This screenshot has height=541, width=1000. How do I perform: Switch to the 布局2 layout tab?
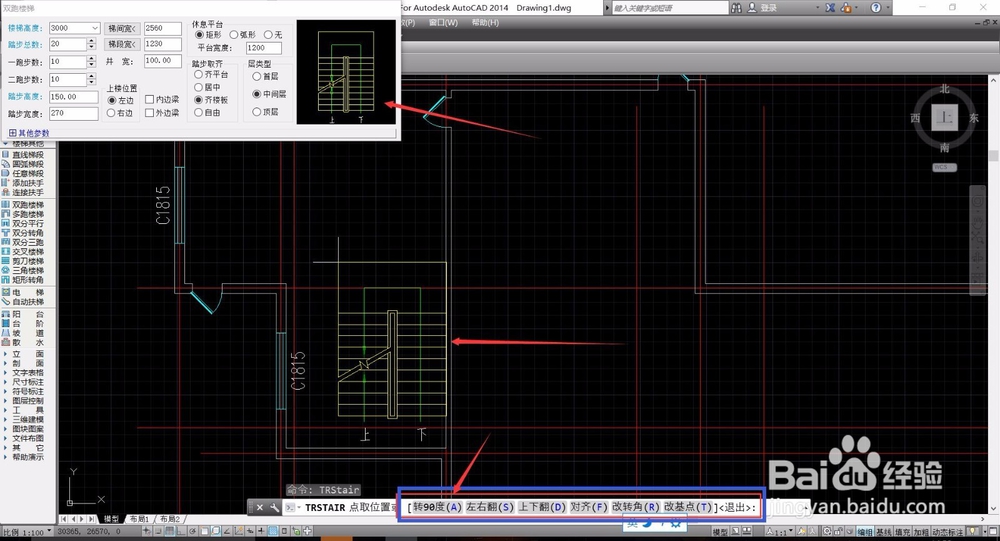pos(170,519)
